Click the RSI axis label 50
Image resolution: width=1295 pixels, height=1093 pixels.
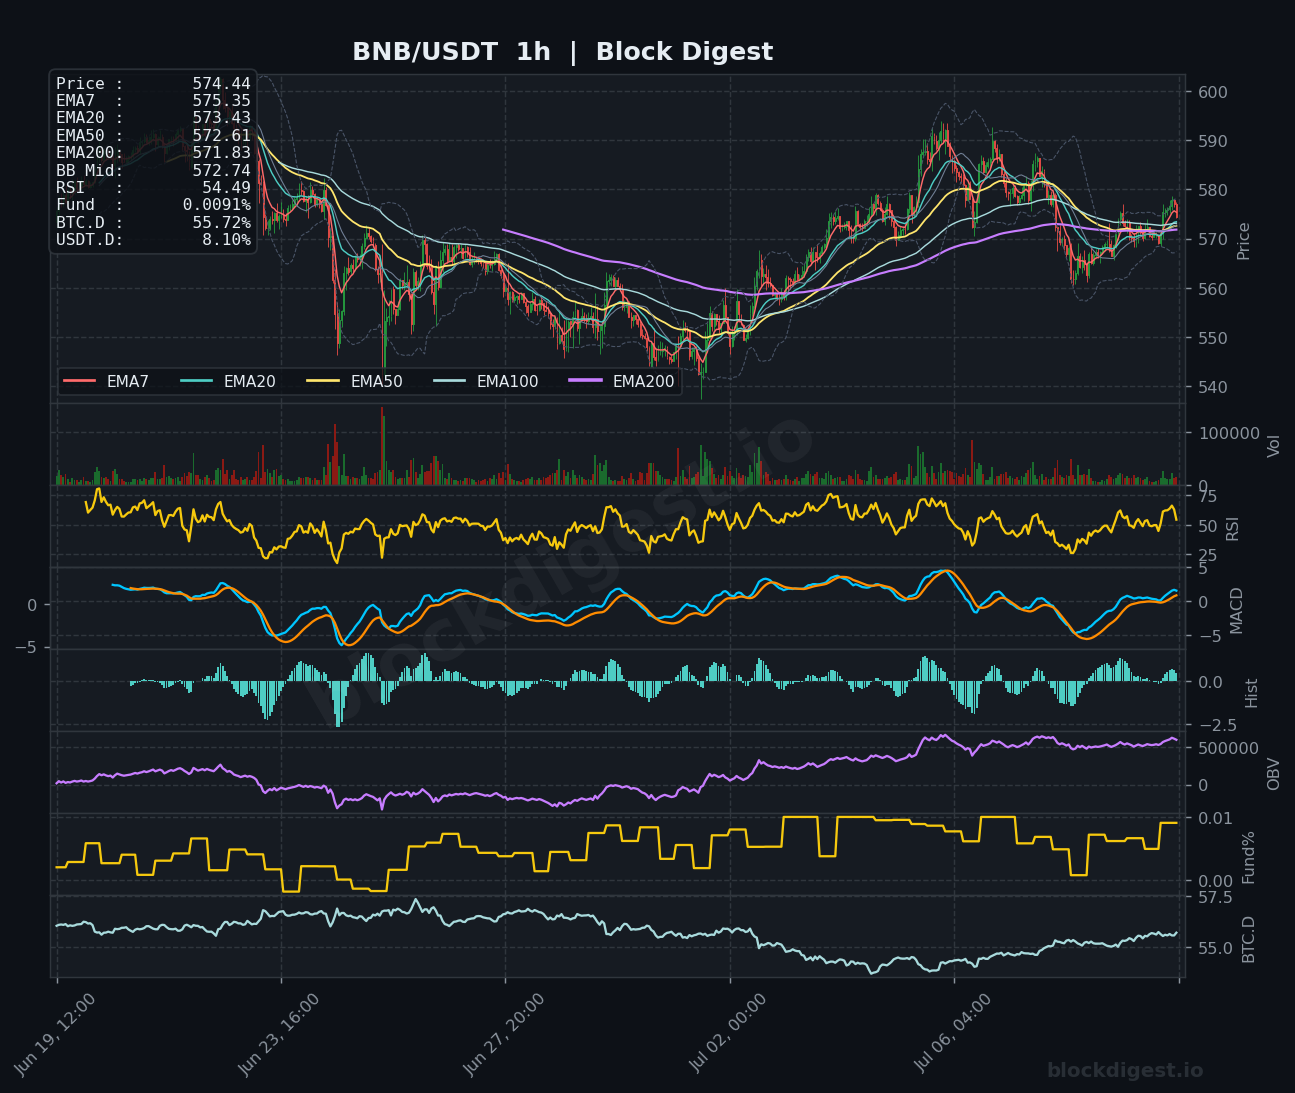pos(1208,526)
